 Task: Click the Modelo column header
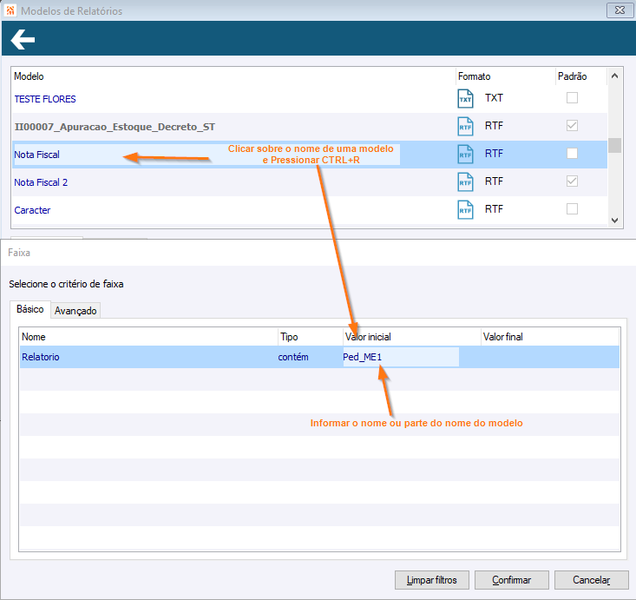coord(29,76)
